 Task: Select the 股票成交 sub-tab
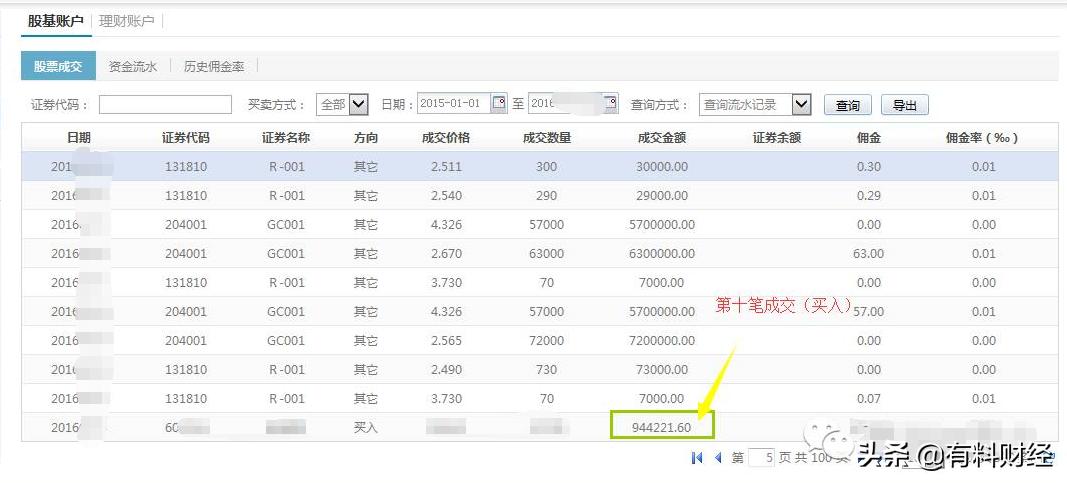point(58,66)
